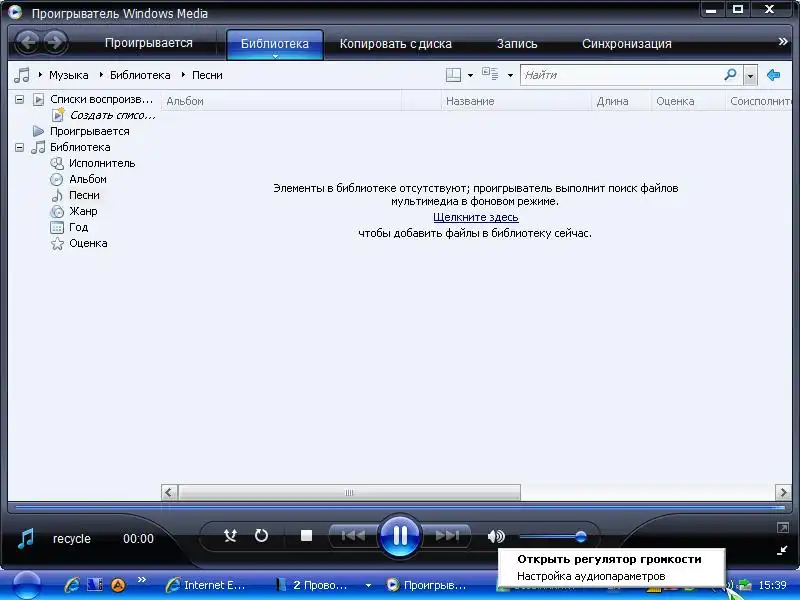This screenshot has width=800, height=600.
Task: Sort by the Альбом column header
Action: (281, 101)
